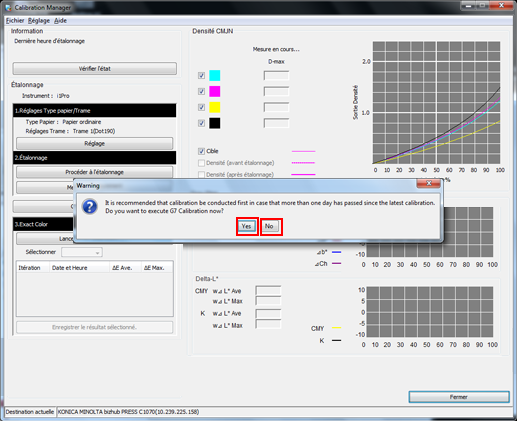Click Yes in the Warning dialog
Screen dimensions: 517x421
pyautogui.click(x=247, y=226)
